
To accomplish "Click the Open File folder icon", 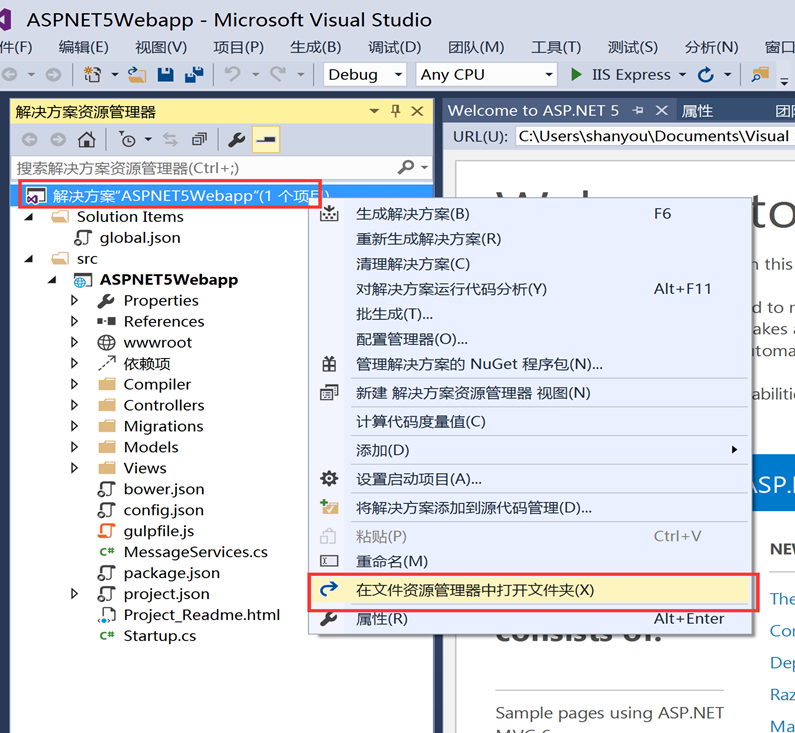I will click(137, 75).
